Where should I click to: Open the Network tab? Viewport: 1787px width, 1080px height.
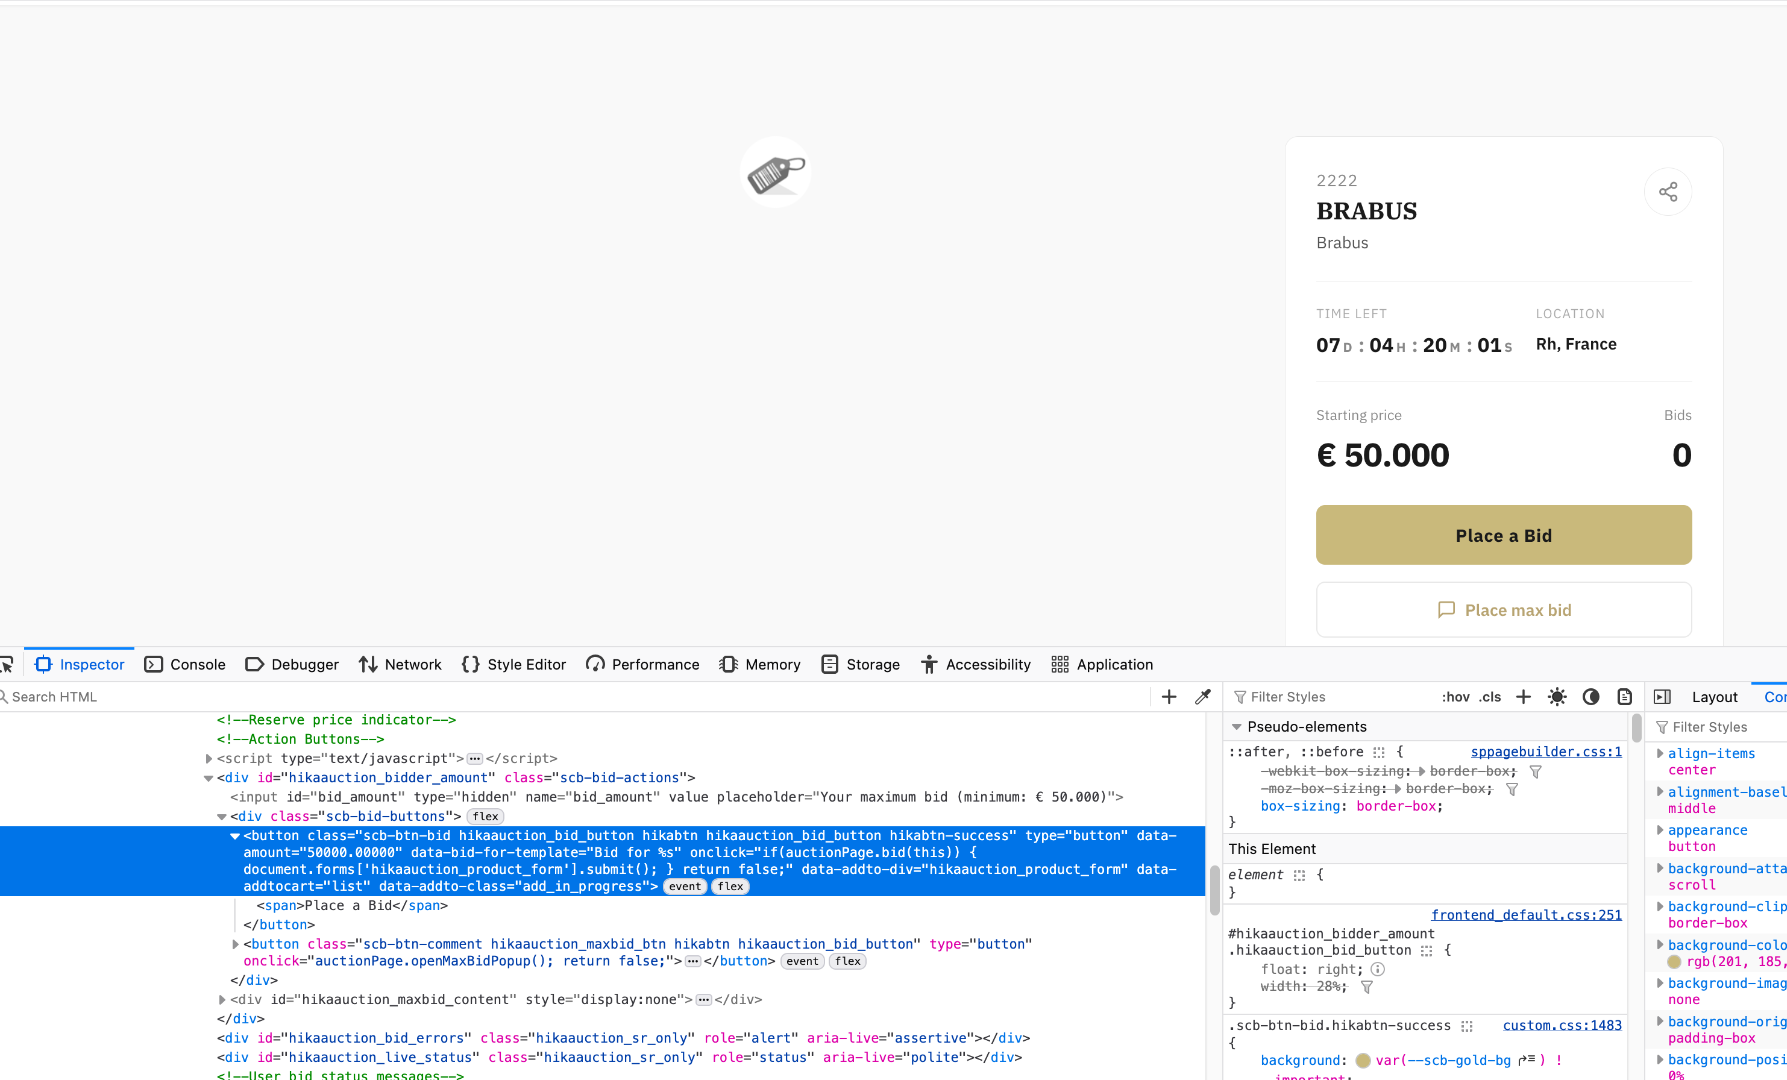pos(400,665)
